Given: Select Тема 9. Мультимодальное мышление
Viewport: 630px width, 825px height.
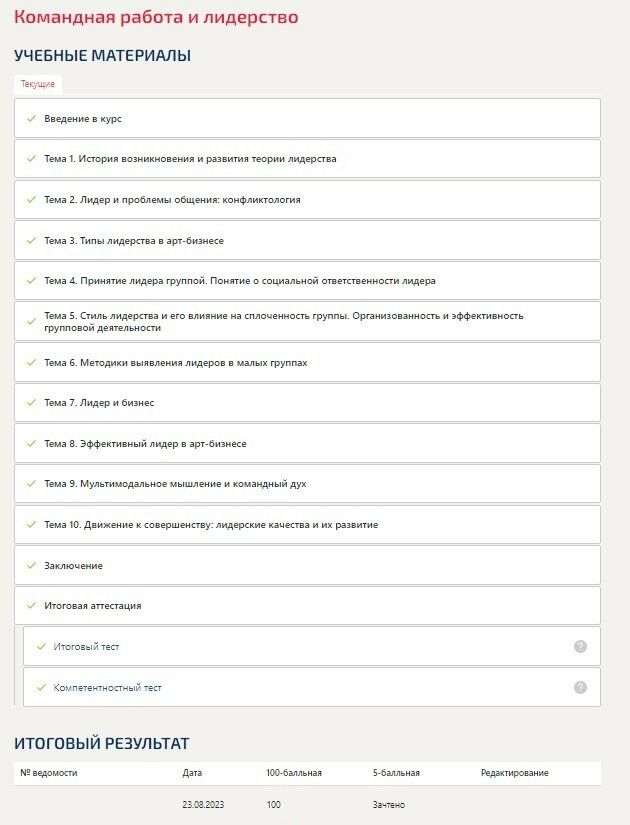Looking at the screenshot, I should (x=175, y=484).
